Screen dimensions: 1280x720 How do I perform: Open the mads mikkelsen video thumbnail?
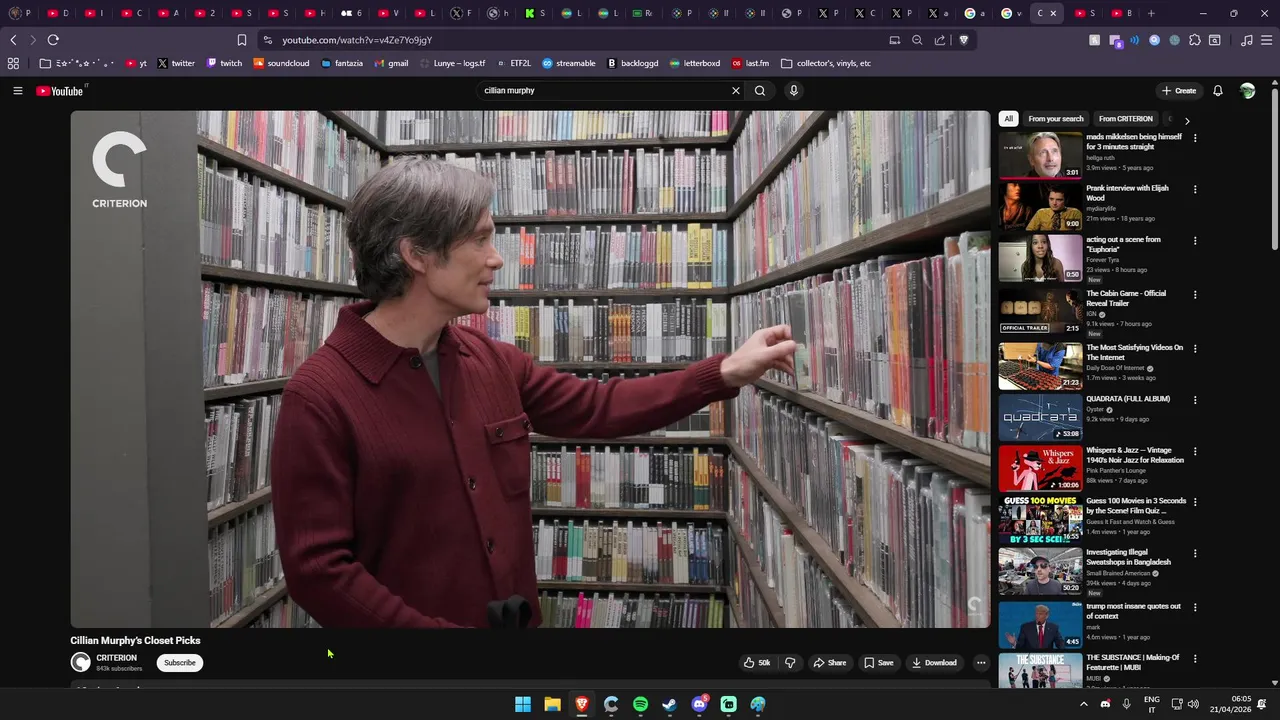point(1040,155)
